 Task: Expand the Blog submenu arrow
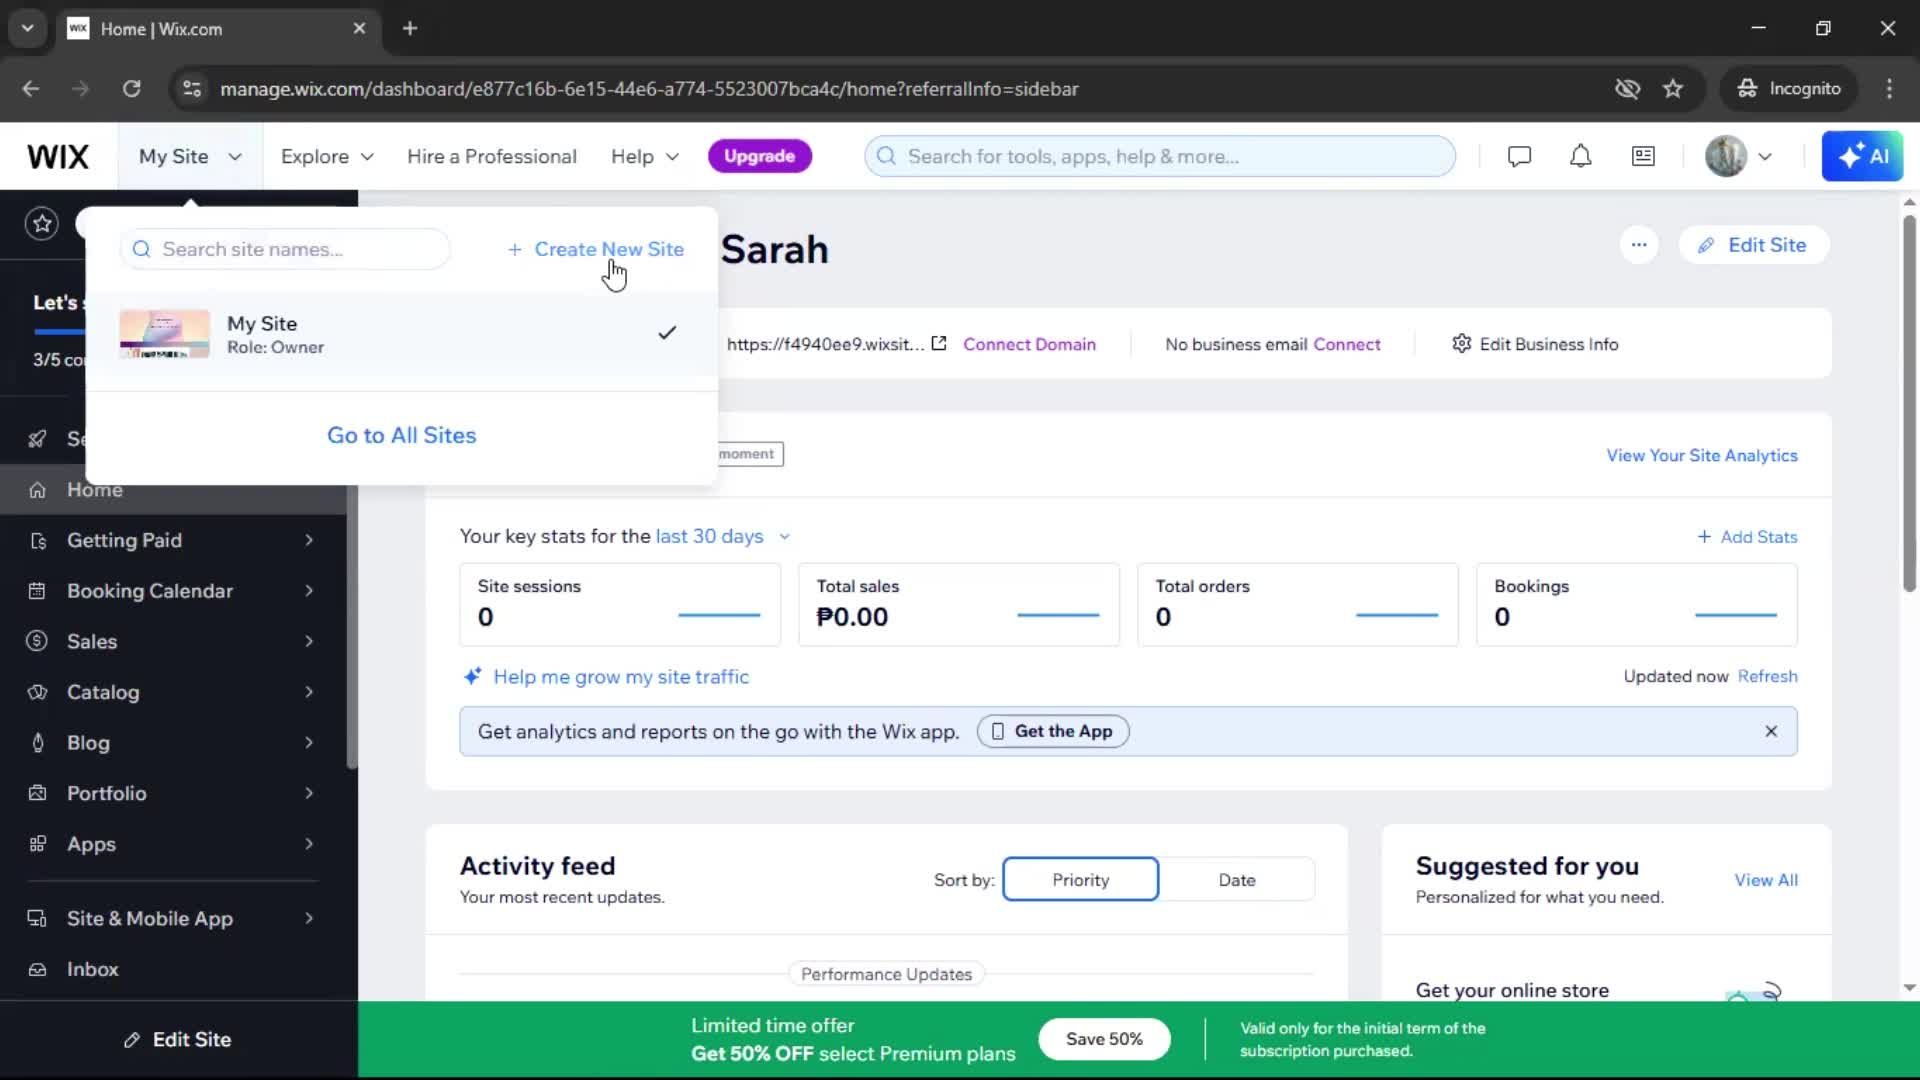(309, 742)
